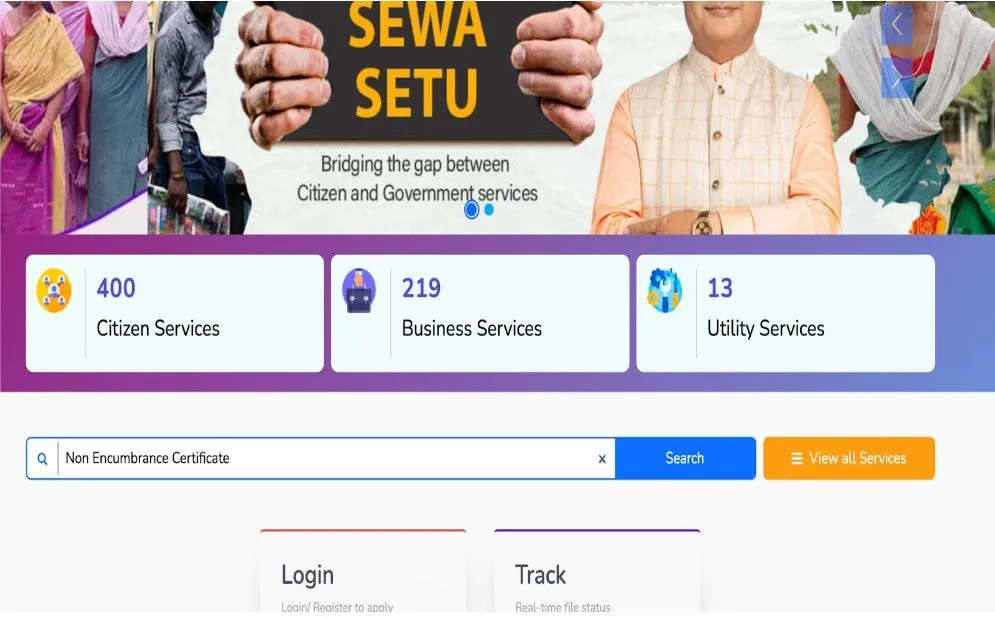This screenshot has width=995, height=618.
Task: Open the Citizen Services people icon
Action: 54,291
